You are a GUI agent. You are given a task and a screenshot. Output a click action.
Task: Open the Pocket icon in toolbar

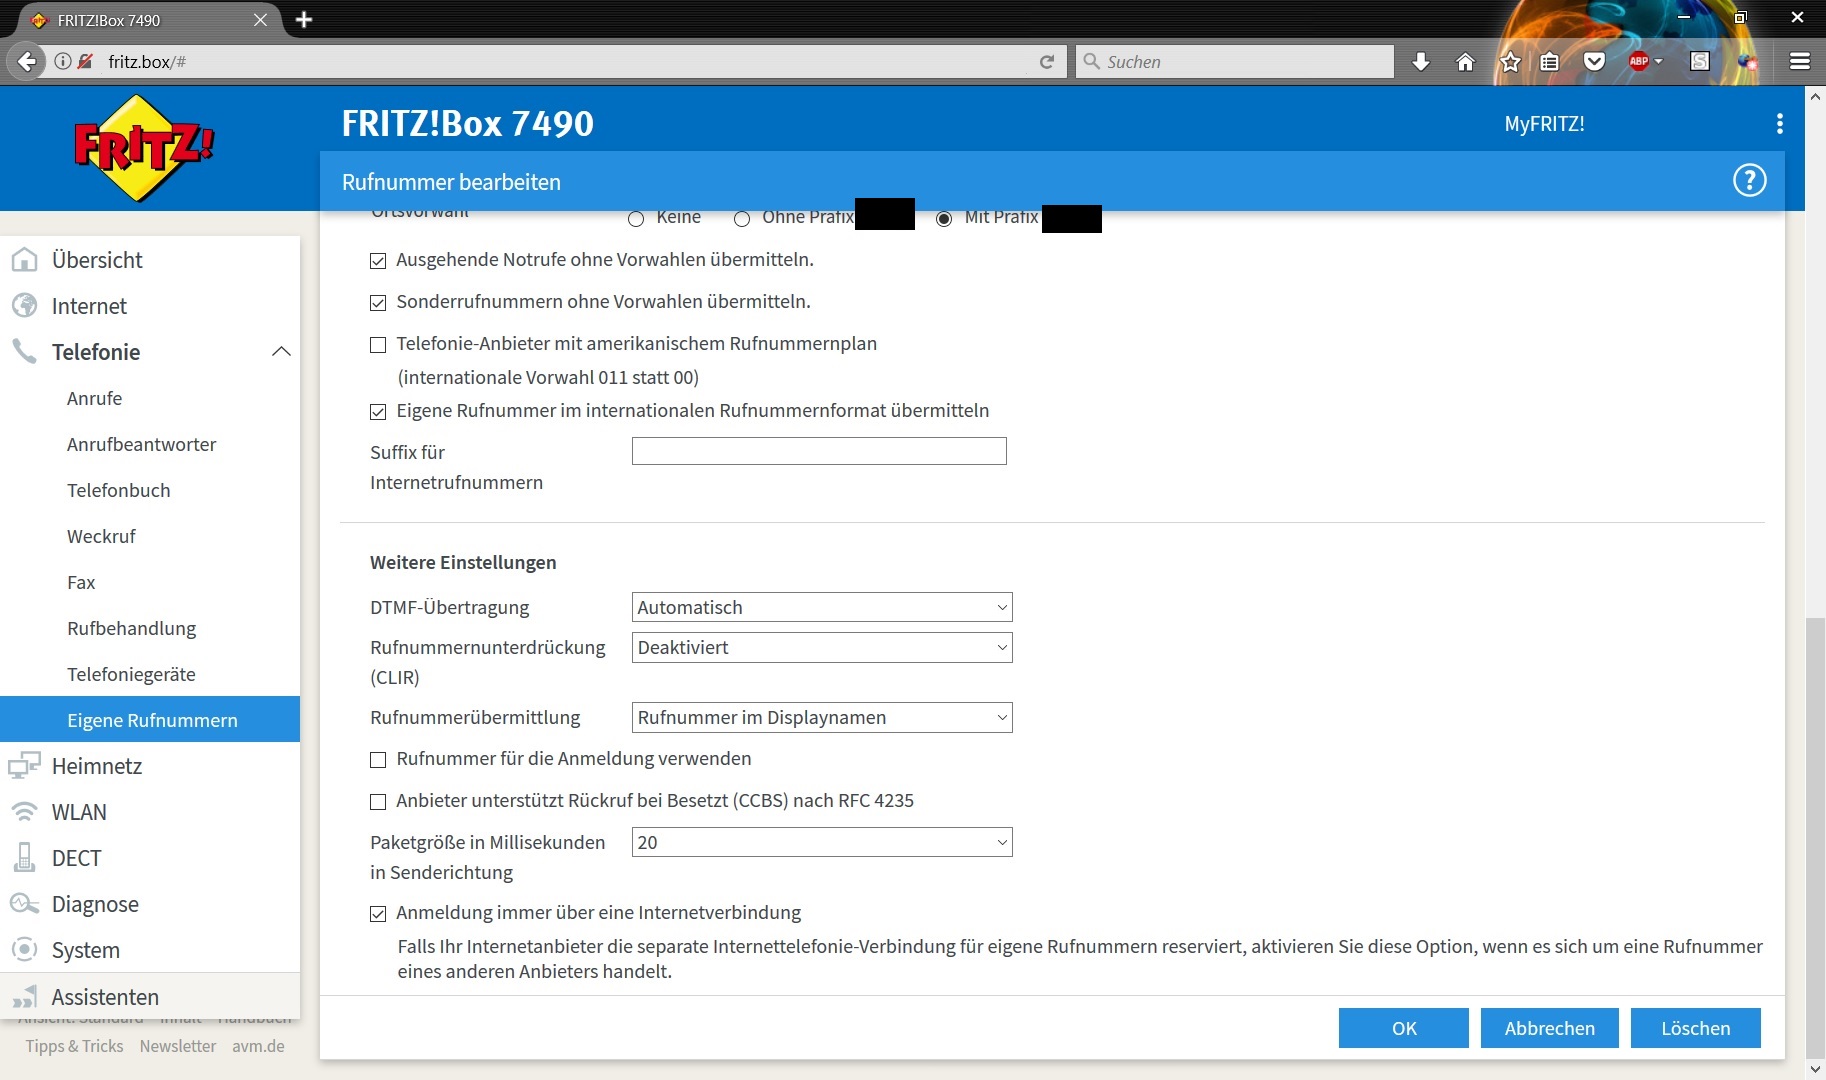(x=1594, y=62)
